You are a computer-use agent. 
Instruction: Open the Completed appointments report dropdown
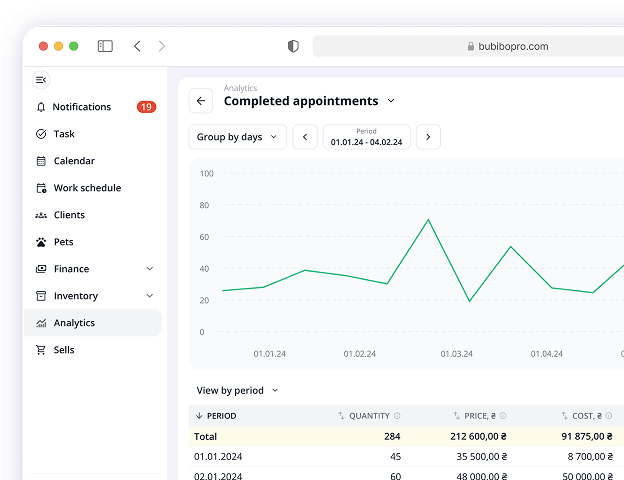click(x=391, y=101)
